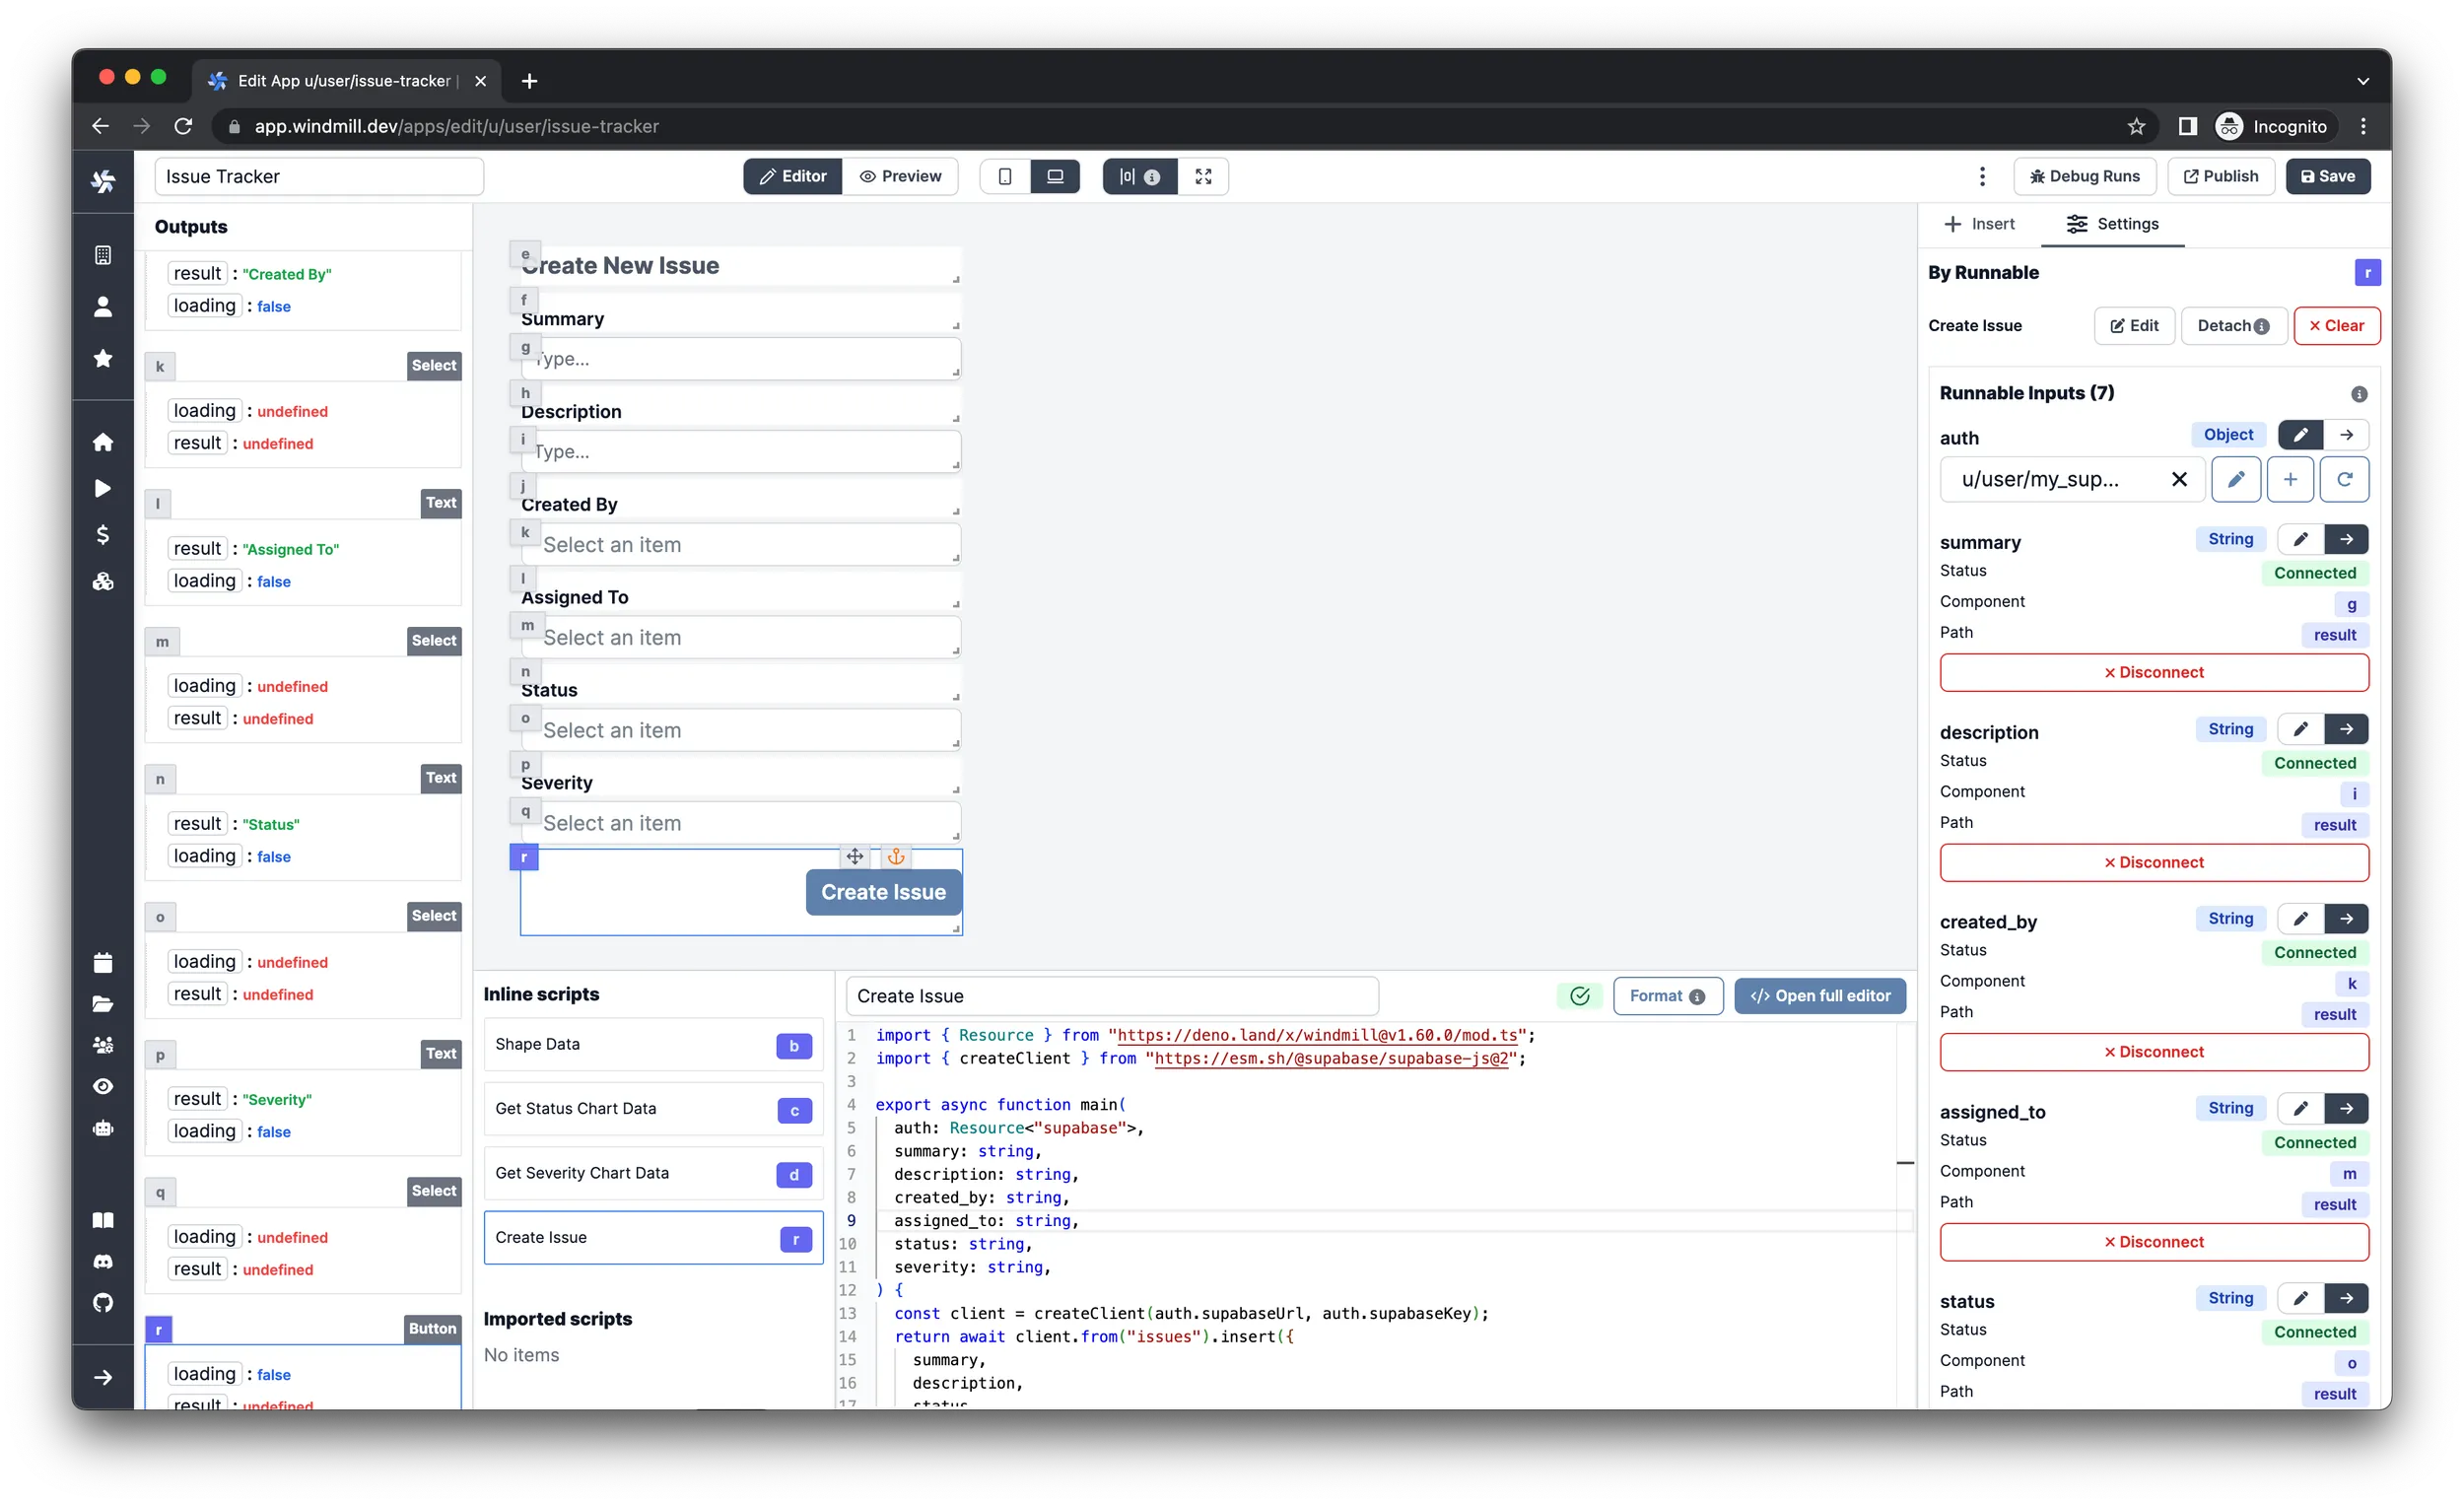Switch to mobile preview layout
The height and width of the screenshot is (1505, 2464).
tap(1004, 176)
